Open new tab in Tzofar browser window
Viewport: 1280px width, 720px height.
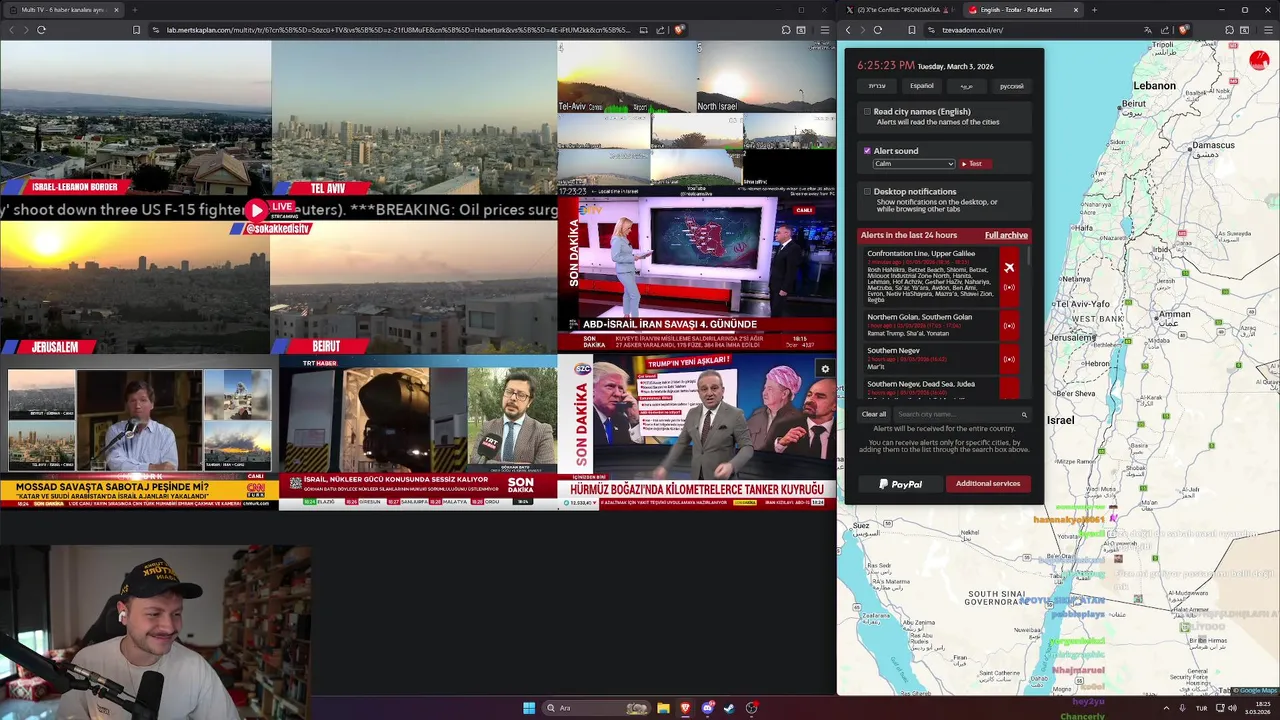[1094, 10]
